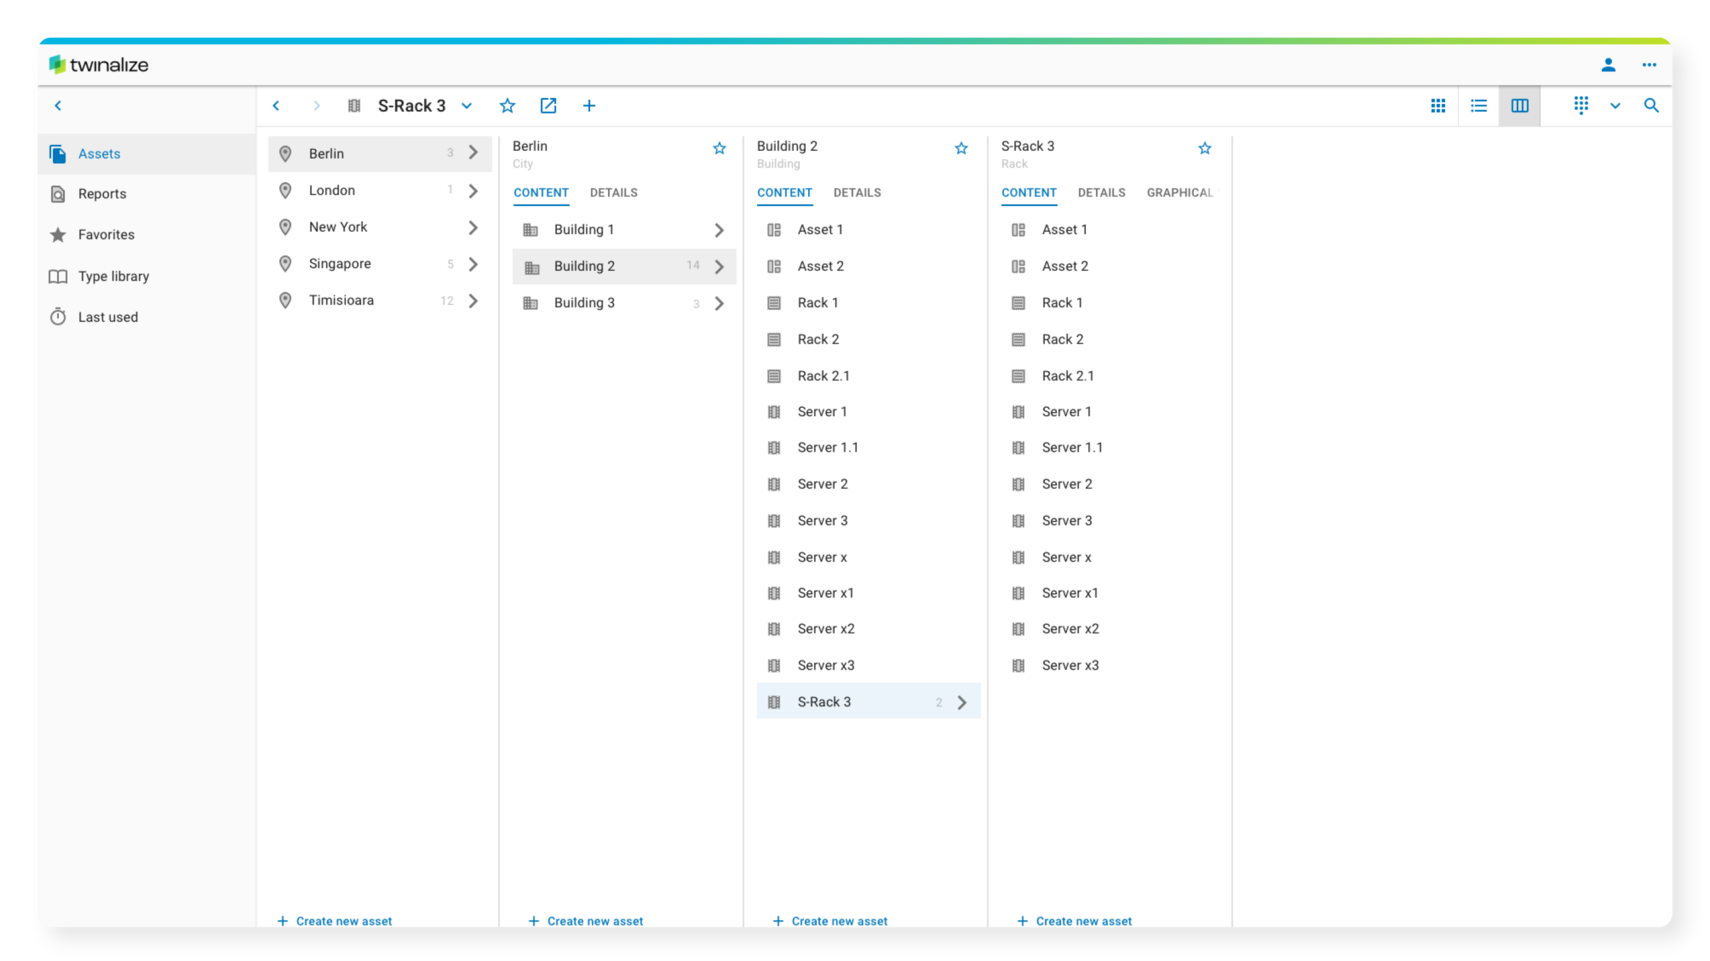Viewport: 1710px width, 961px height.
Task: Expand the Timisioara location chevron
Action: tap(473, 301)
